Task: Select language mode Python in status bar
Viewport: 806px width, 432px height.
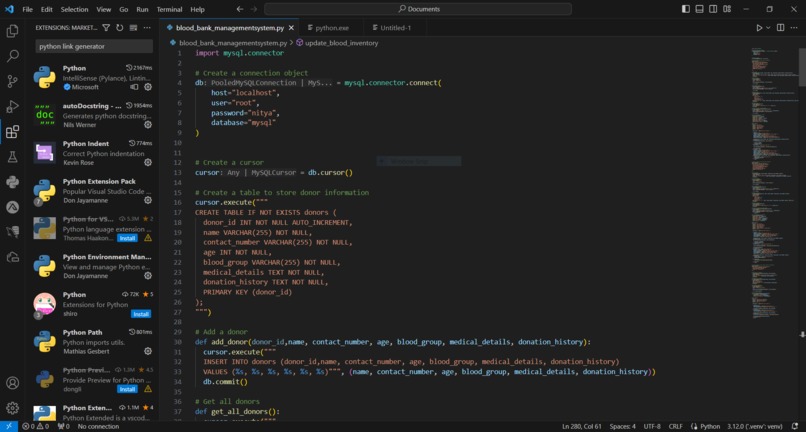Action: coord(710,426)
